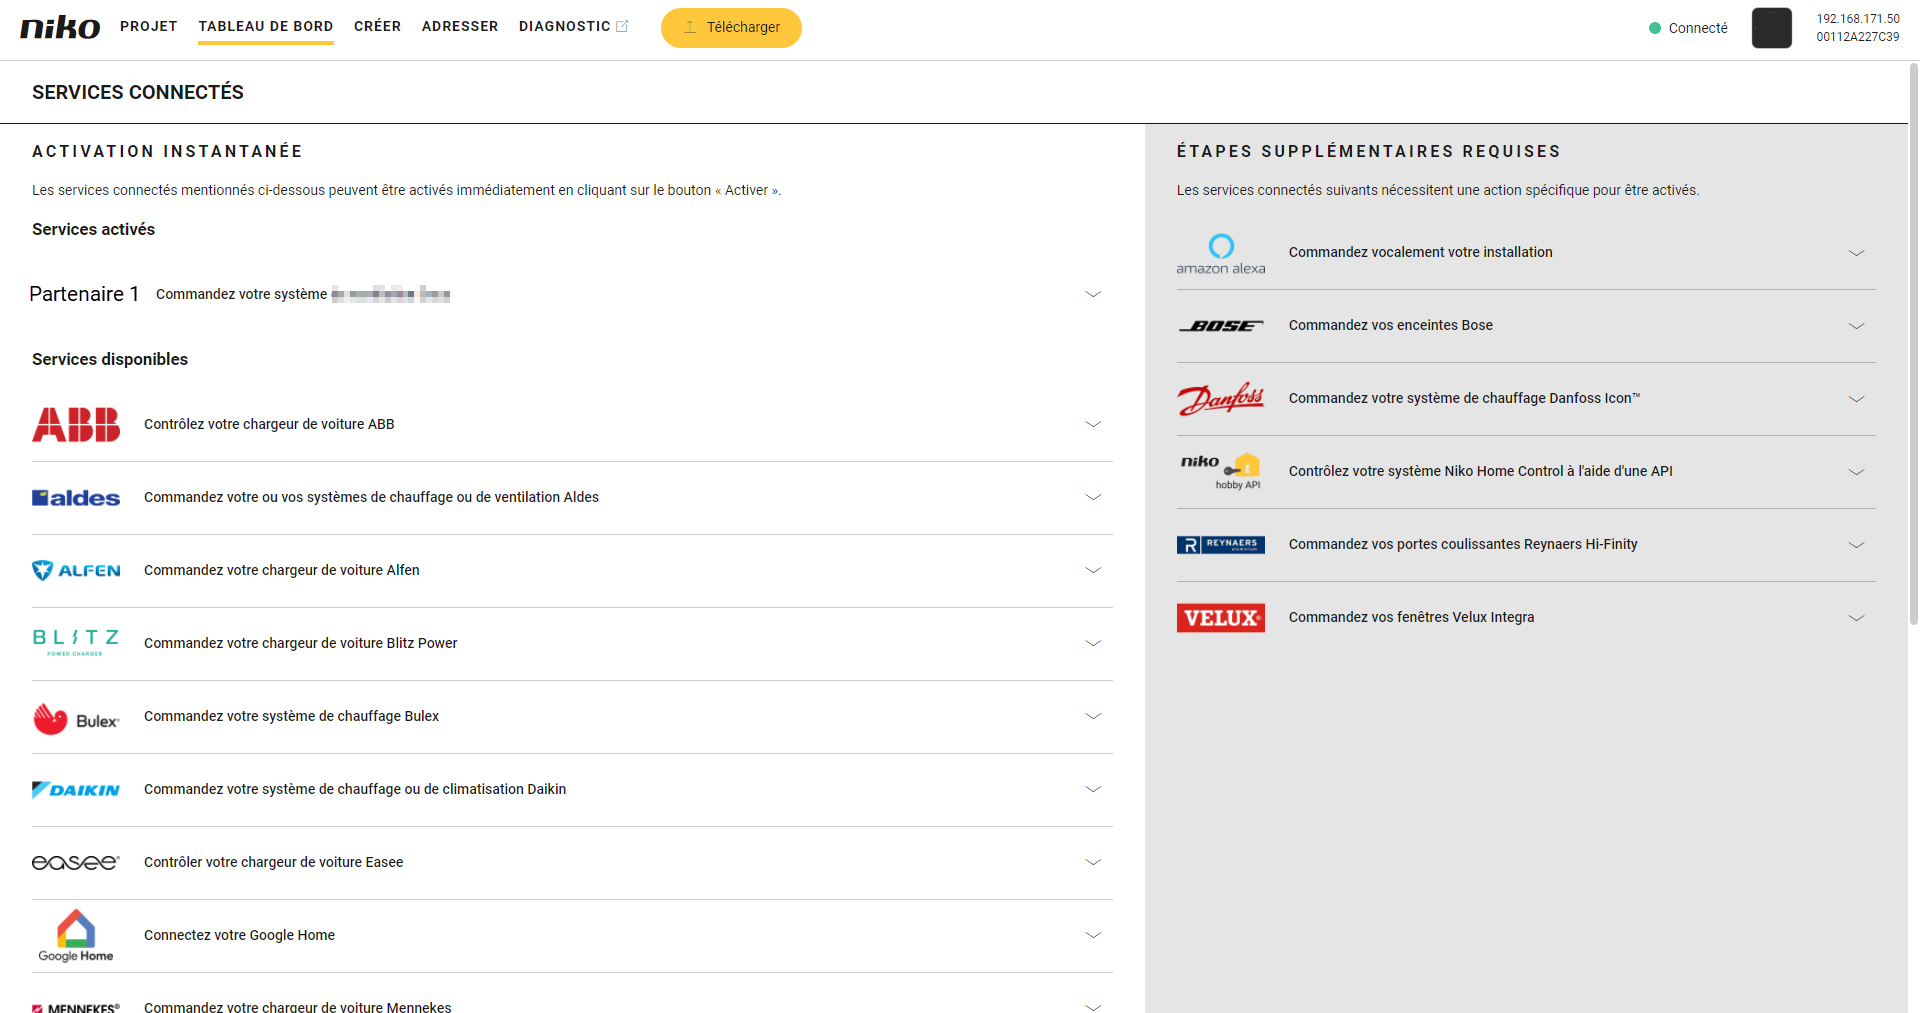
Task: Expand the Easee car charger chevron
Action: coord(1093,862)
